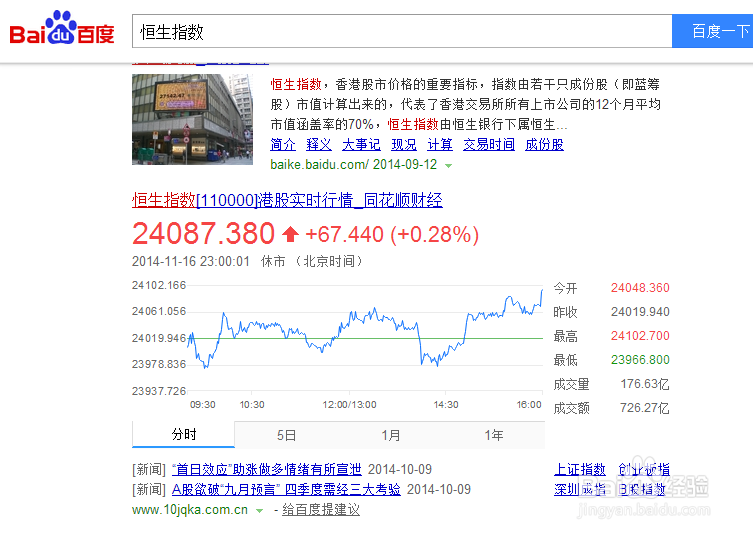Click the +67.440 (+0.28%) change text
Screen dimensions: 753x536
pyautogui.click(x=392, y=235)
